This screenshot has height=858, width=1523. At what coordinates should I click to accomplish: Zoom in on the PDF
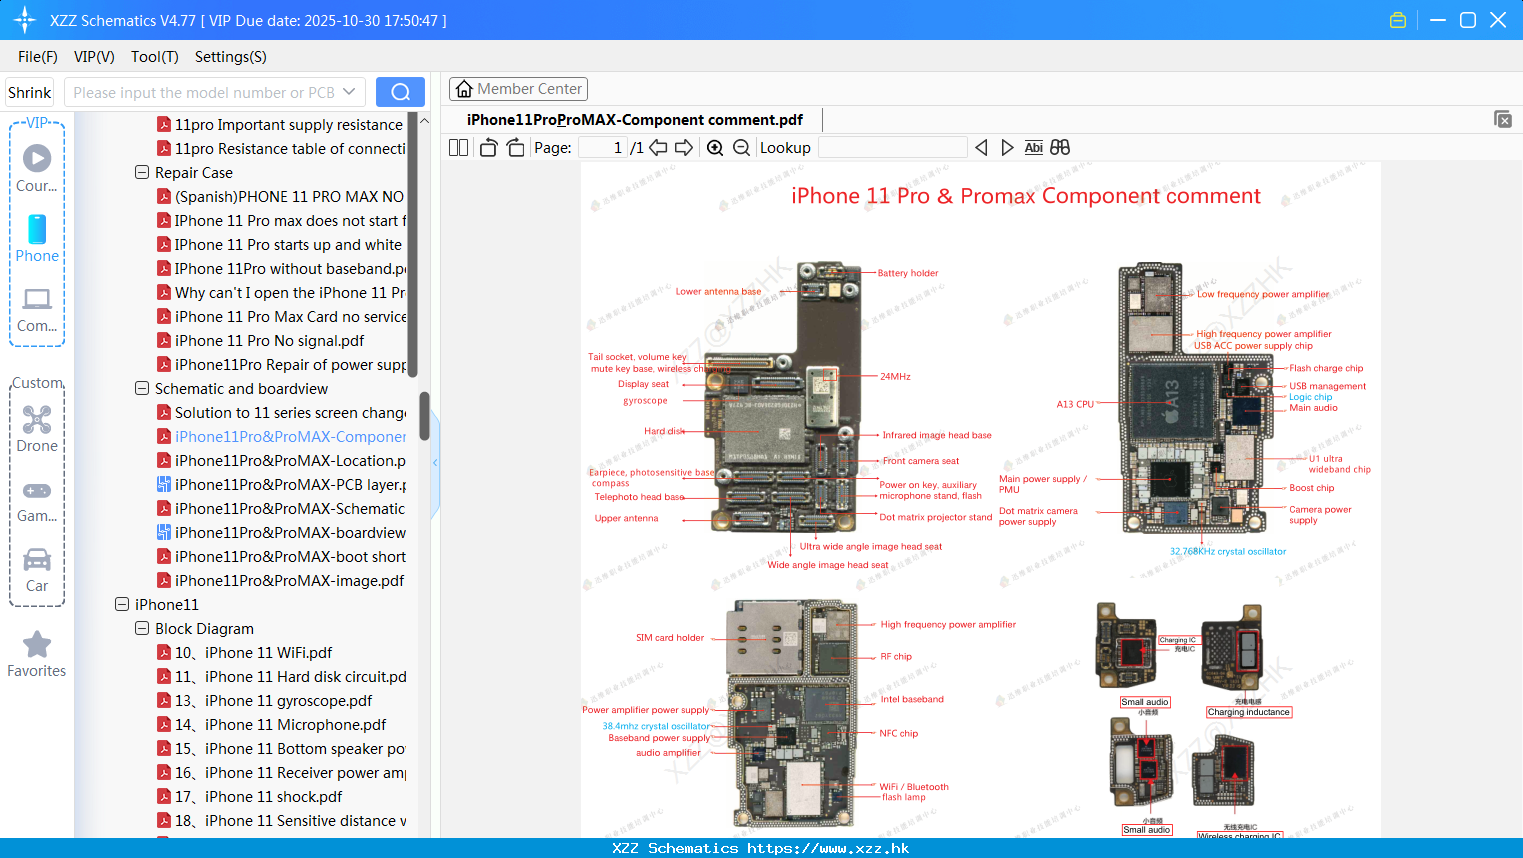(x=715, y=147)
